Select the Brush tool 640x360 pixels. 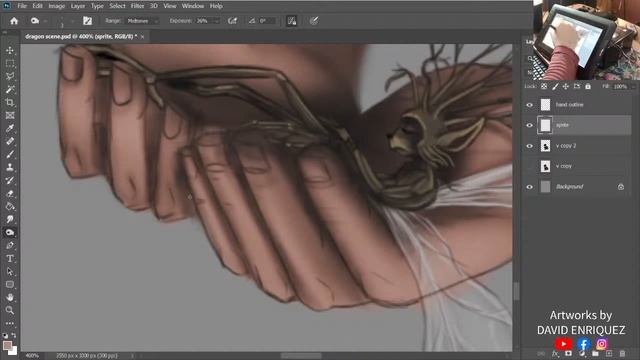(x=10, y=154)
